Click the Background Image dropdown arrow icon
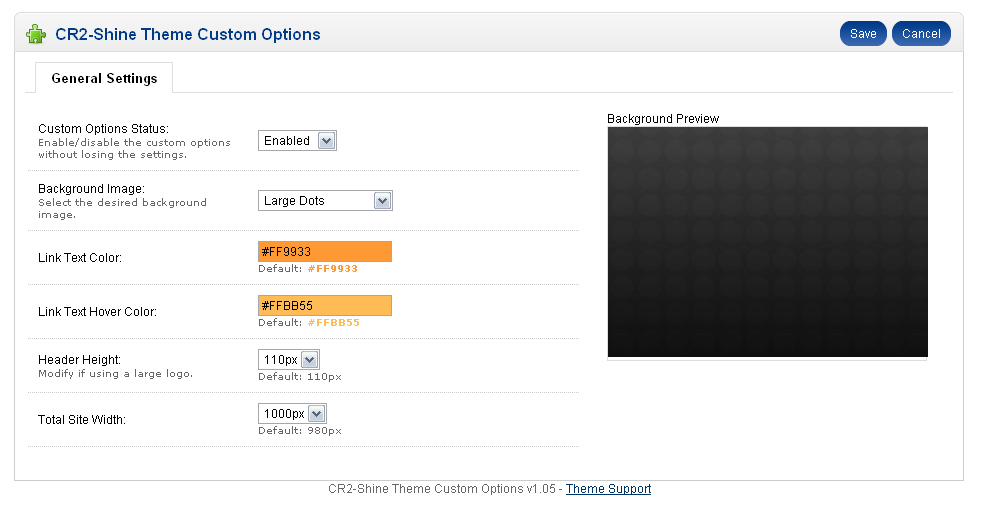Viewport: 984px width, 508px height. click(382, 201)
